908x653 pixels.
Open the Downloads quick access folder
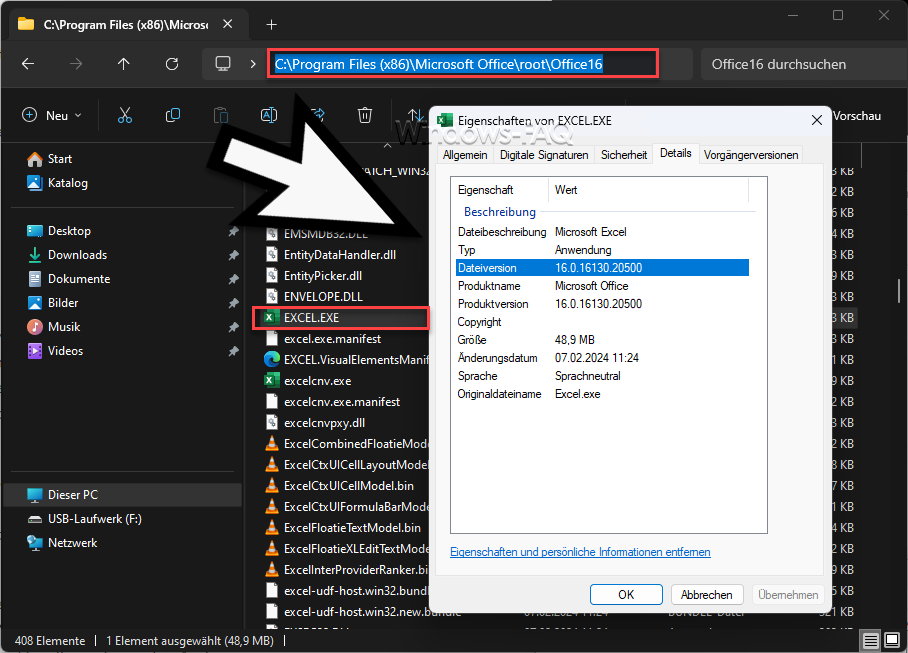pos(67,255)
